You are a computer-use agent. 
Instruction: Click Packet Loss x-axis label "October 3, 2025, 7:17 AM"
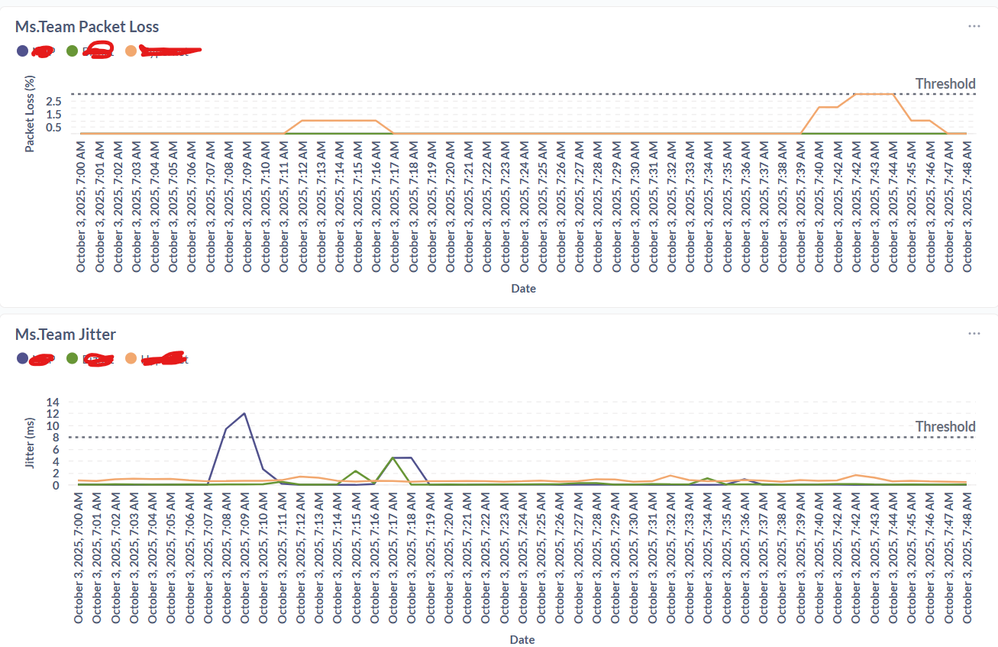click(395, 207)
